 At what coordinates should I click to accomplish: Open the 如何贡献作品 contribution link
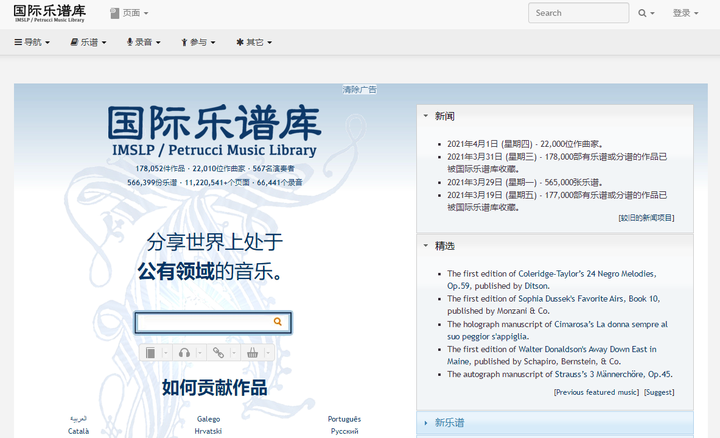(x=214, y=388)
